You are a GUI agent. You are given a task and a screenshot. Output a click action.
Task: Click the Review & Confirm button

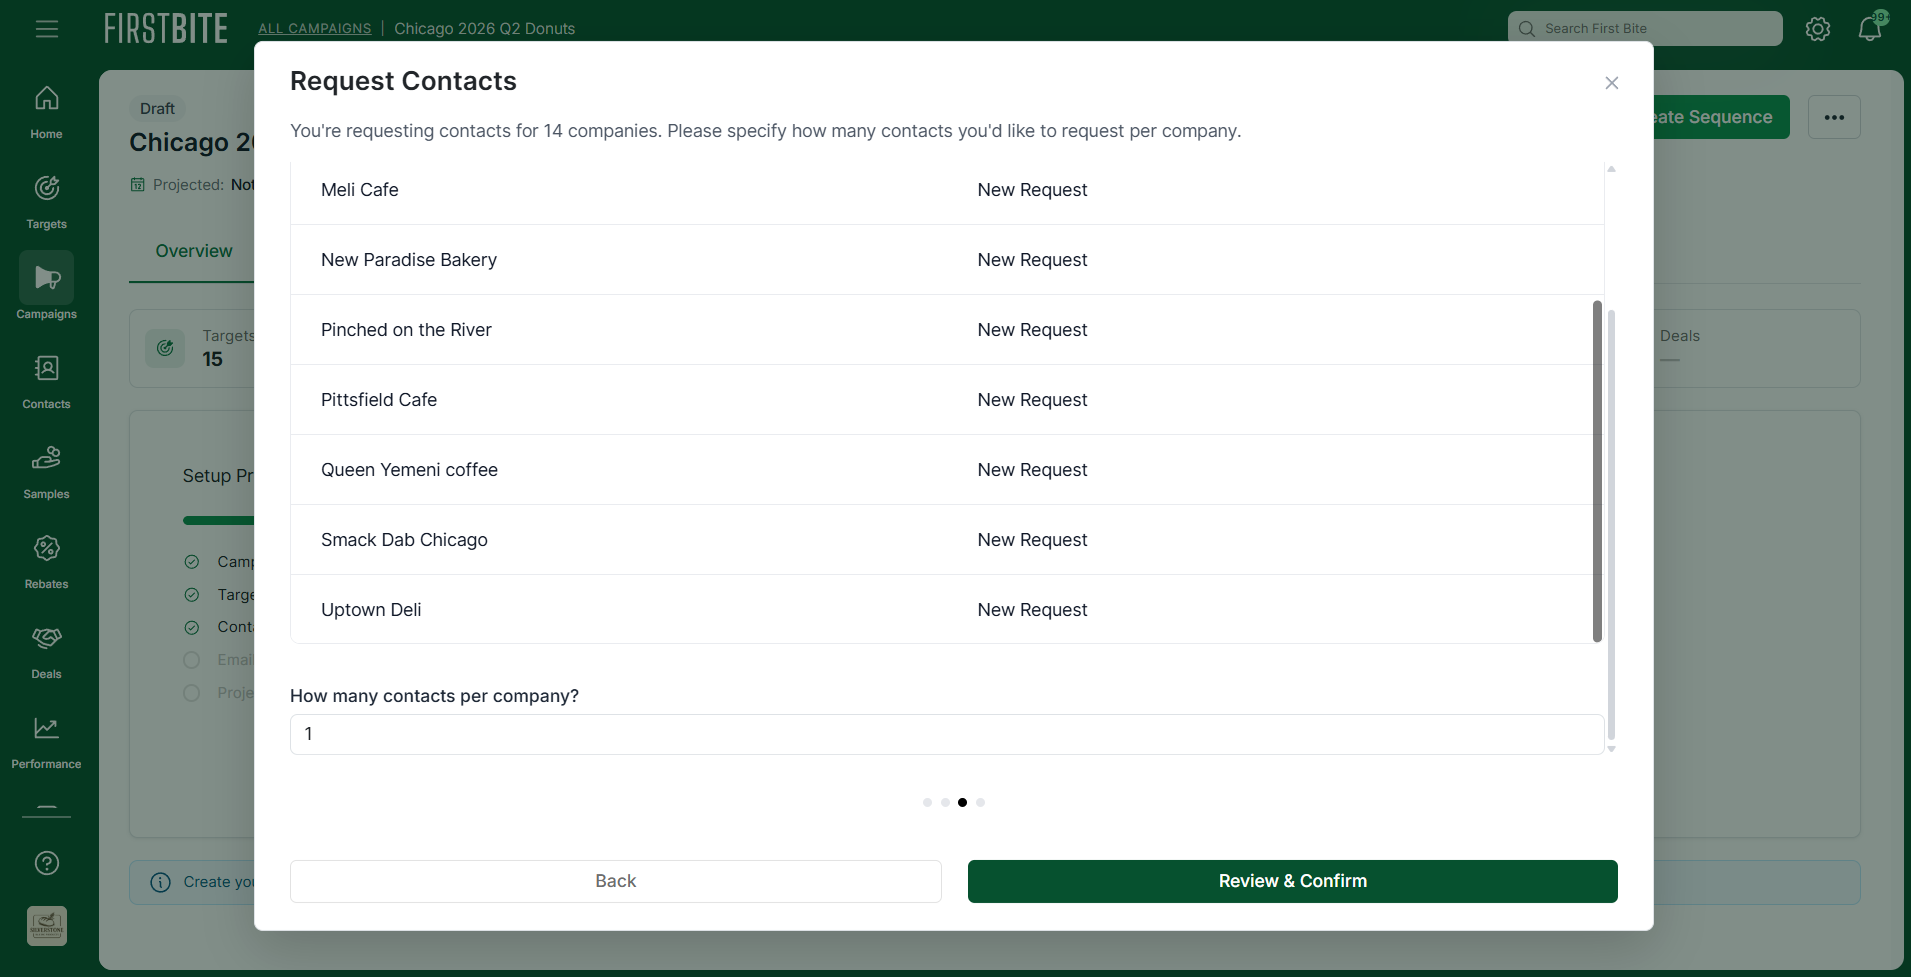click(1293, 881)
